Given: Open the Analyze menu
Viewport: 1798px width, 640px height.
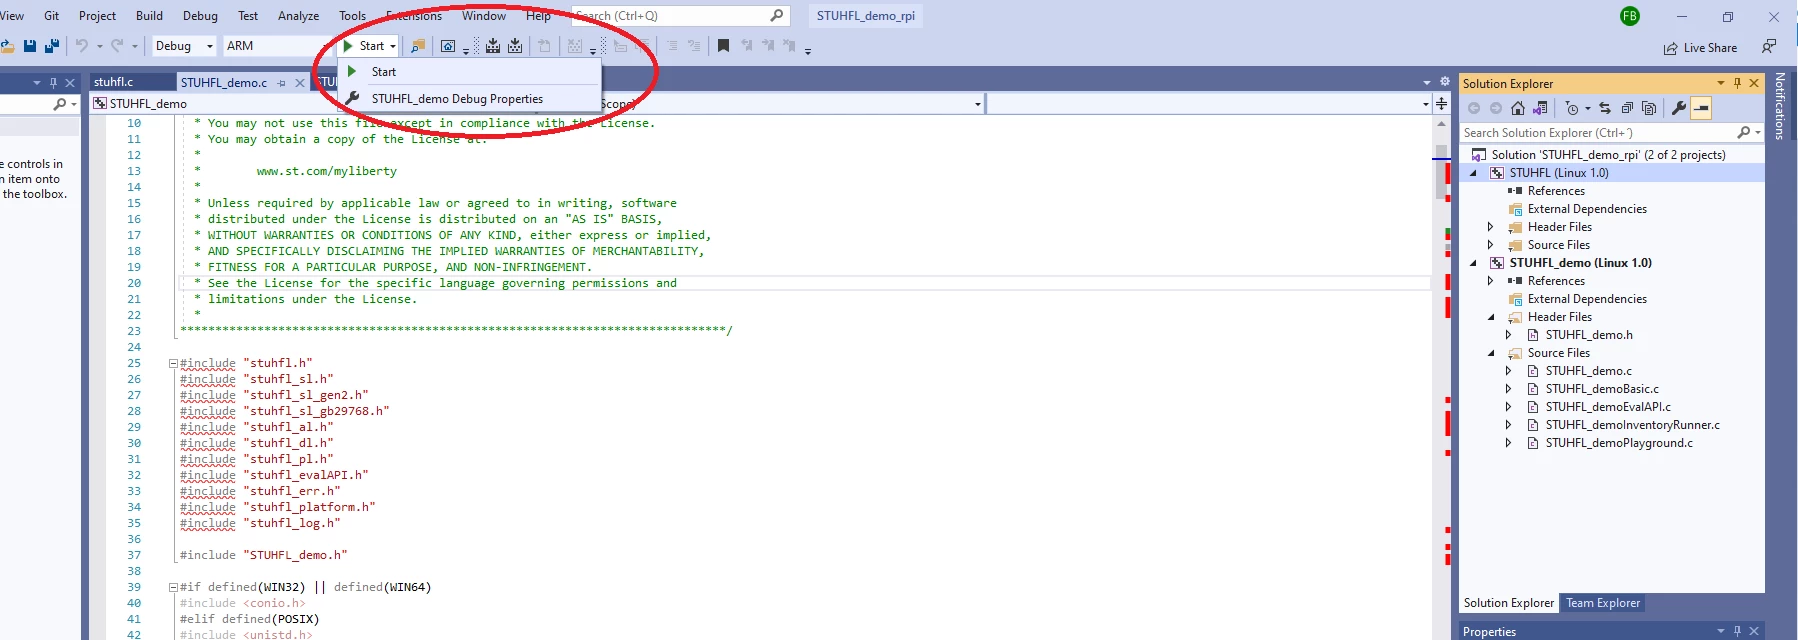Looking at the screenshot, I should pos(298,16).
